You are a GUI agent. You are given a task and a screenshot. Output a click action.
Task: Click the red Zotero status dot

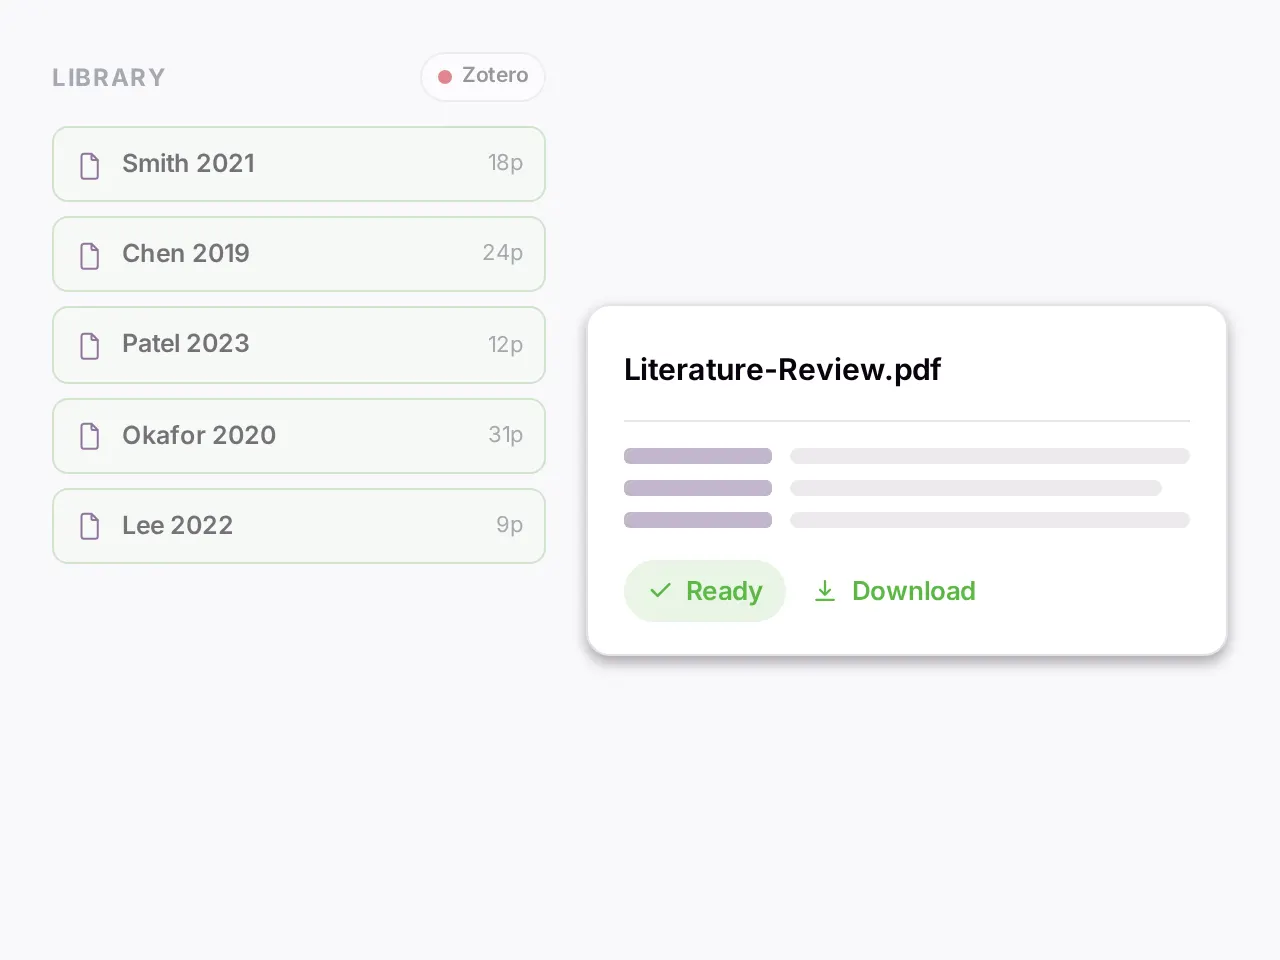[x=445, y=77]
